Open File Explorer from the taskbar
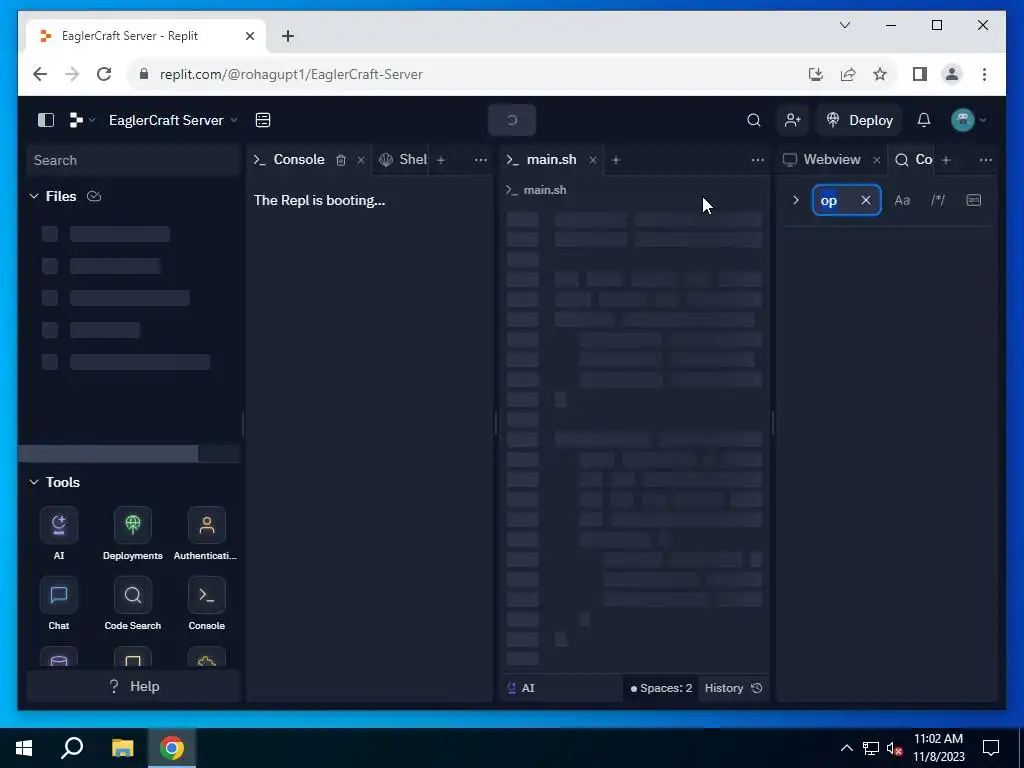1024x768 pixels. [122, 748]
